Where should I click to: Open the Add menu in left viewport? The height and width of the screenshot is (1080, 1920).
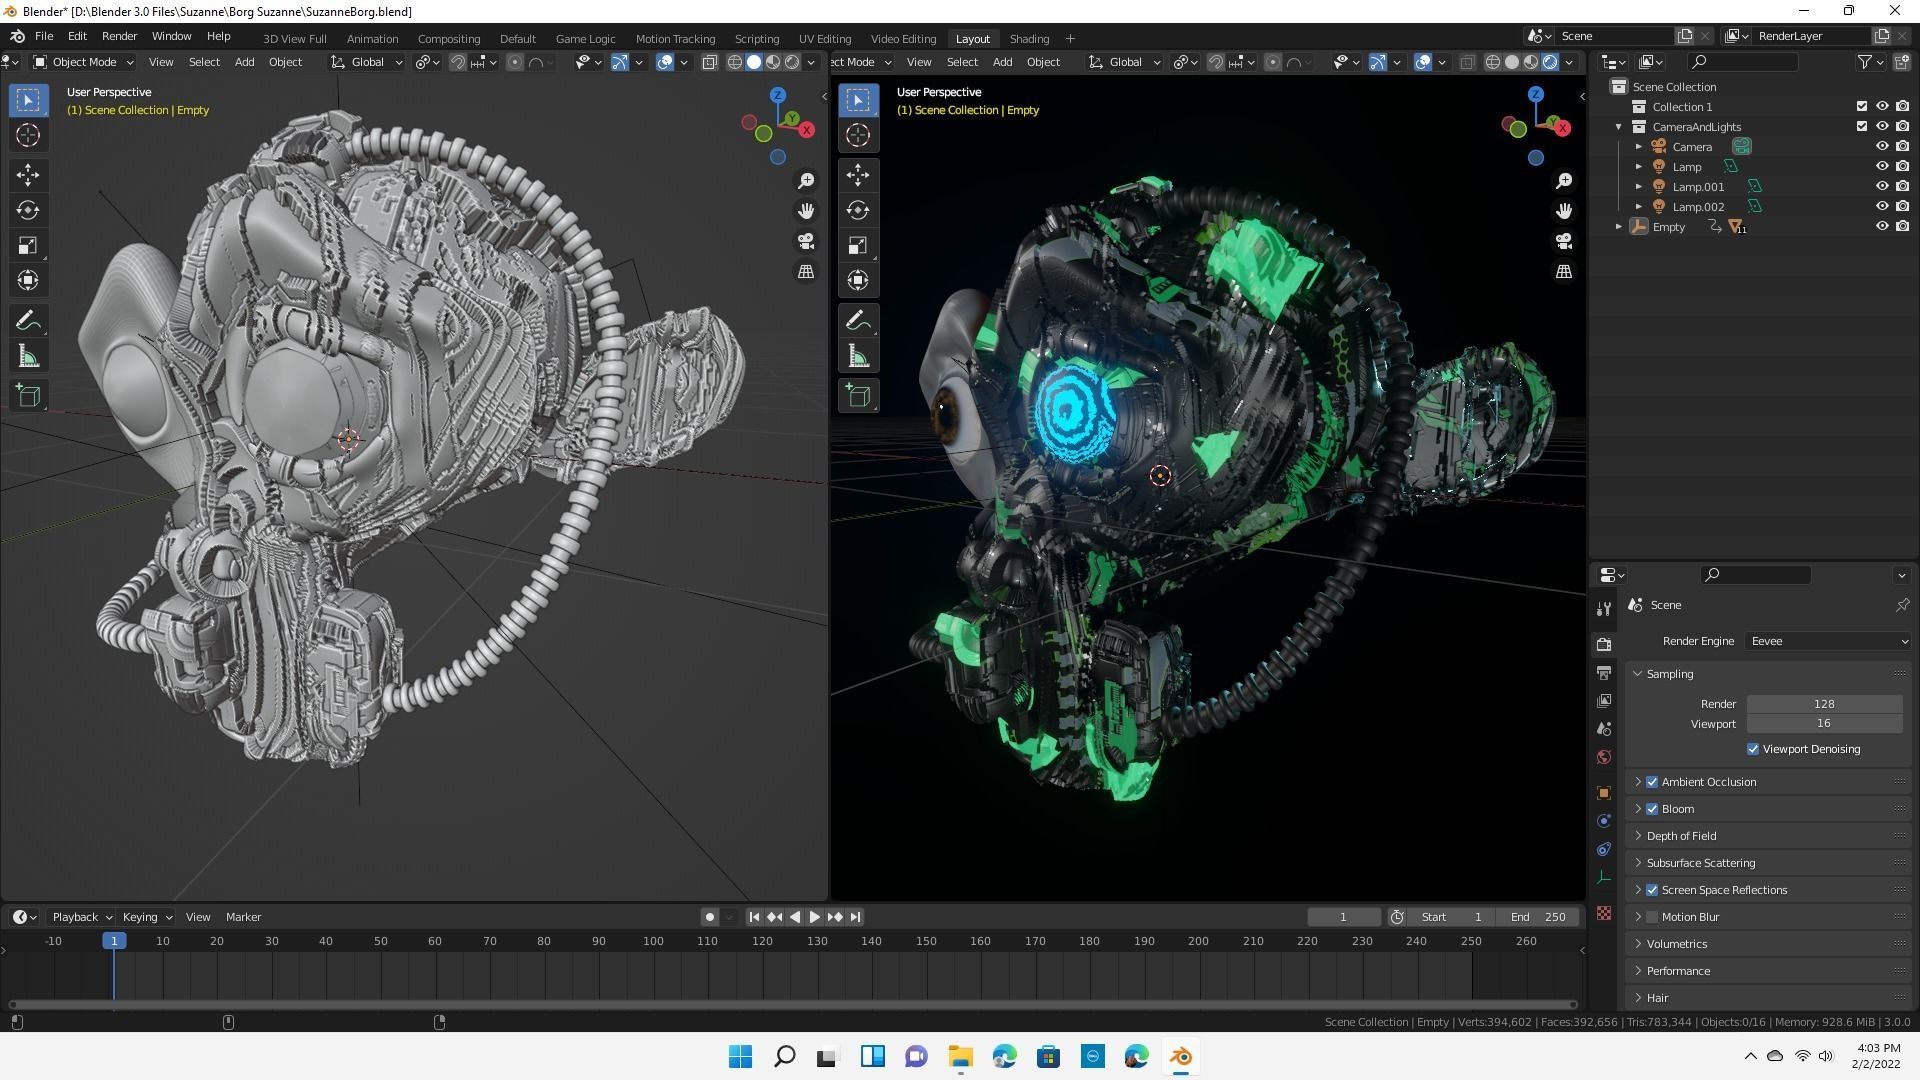244,62
